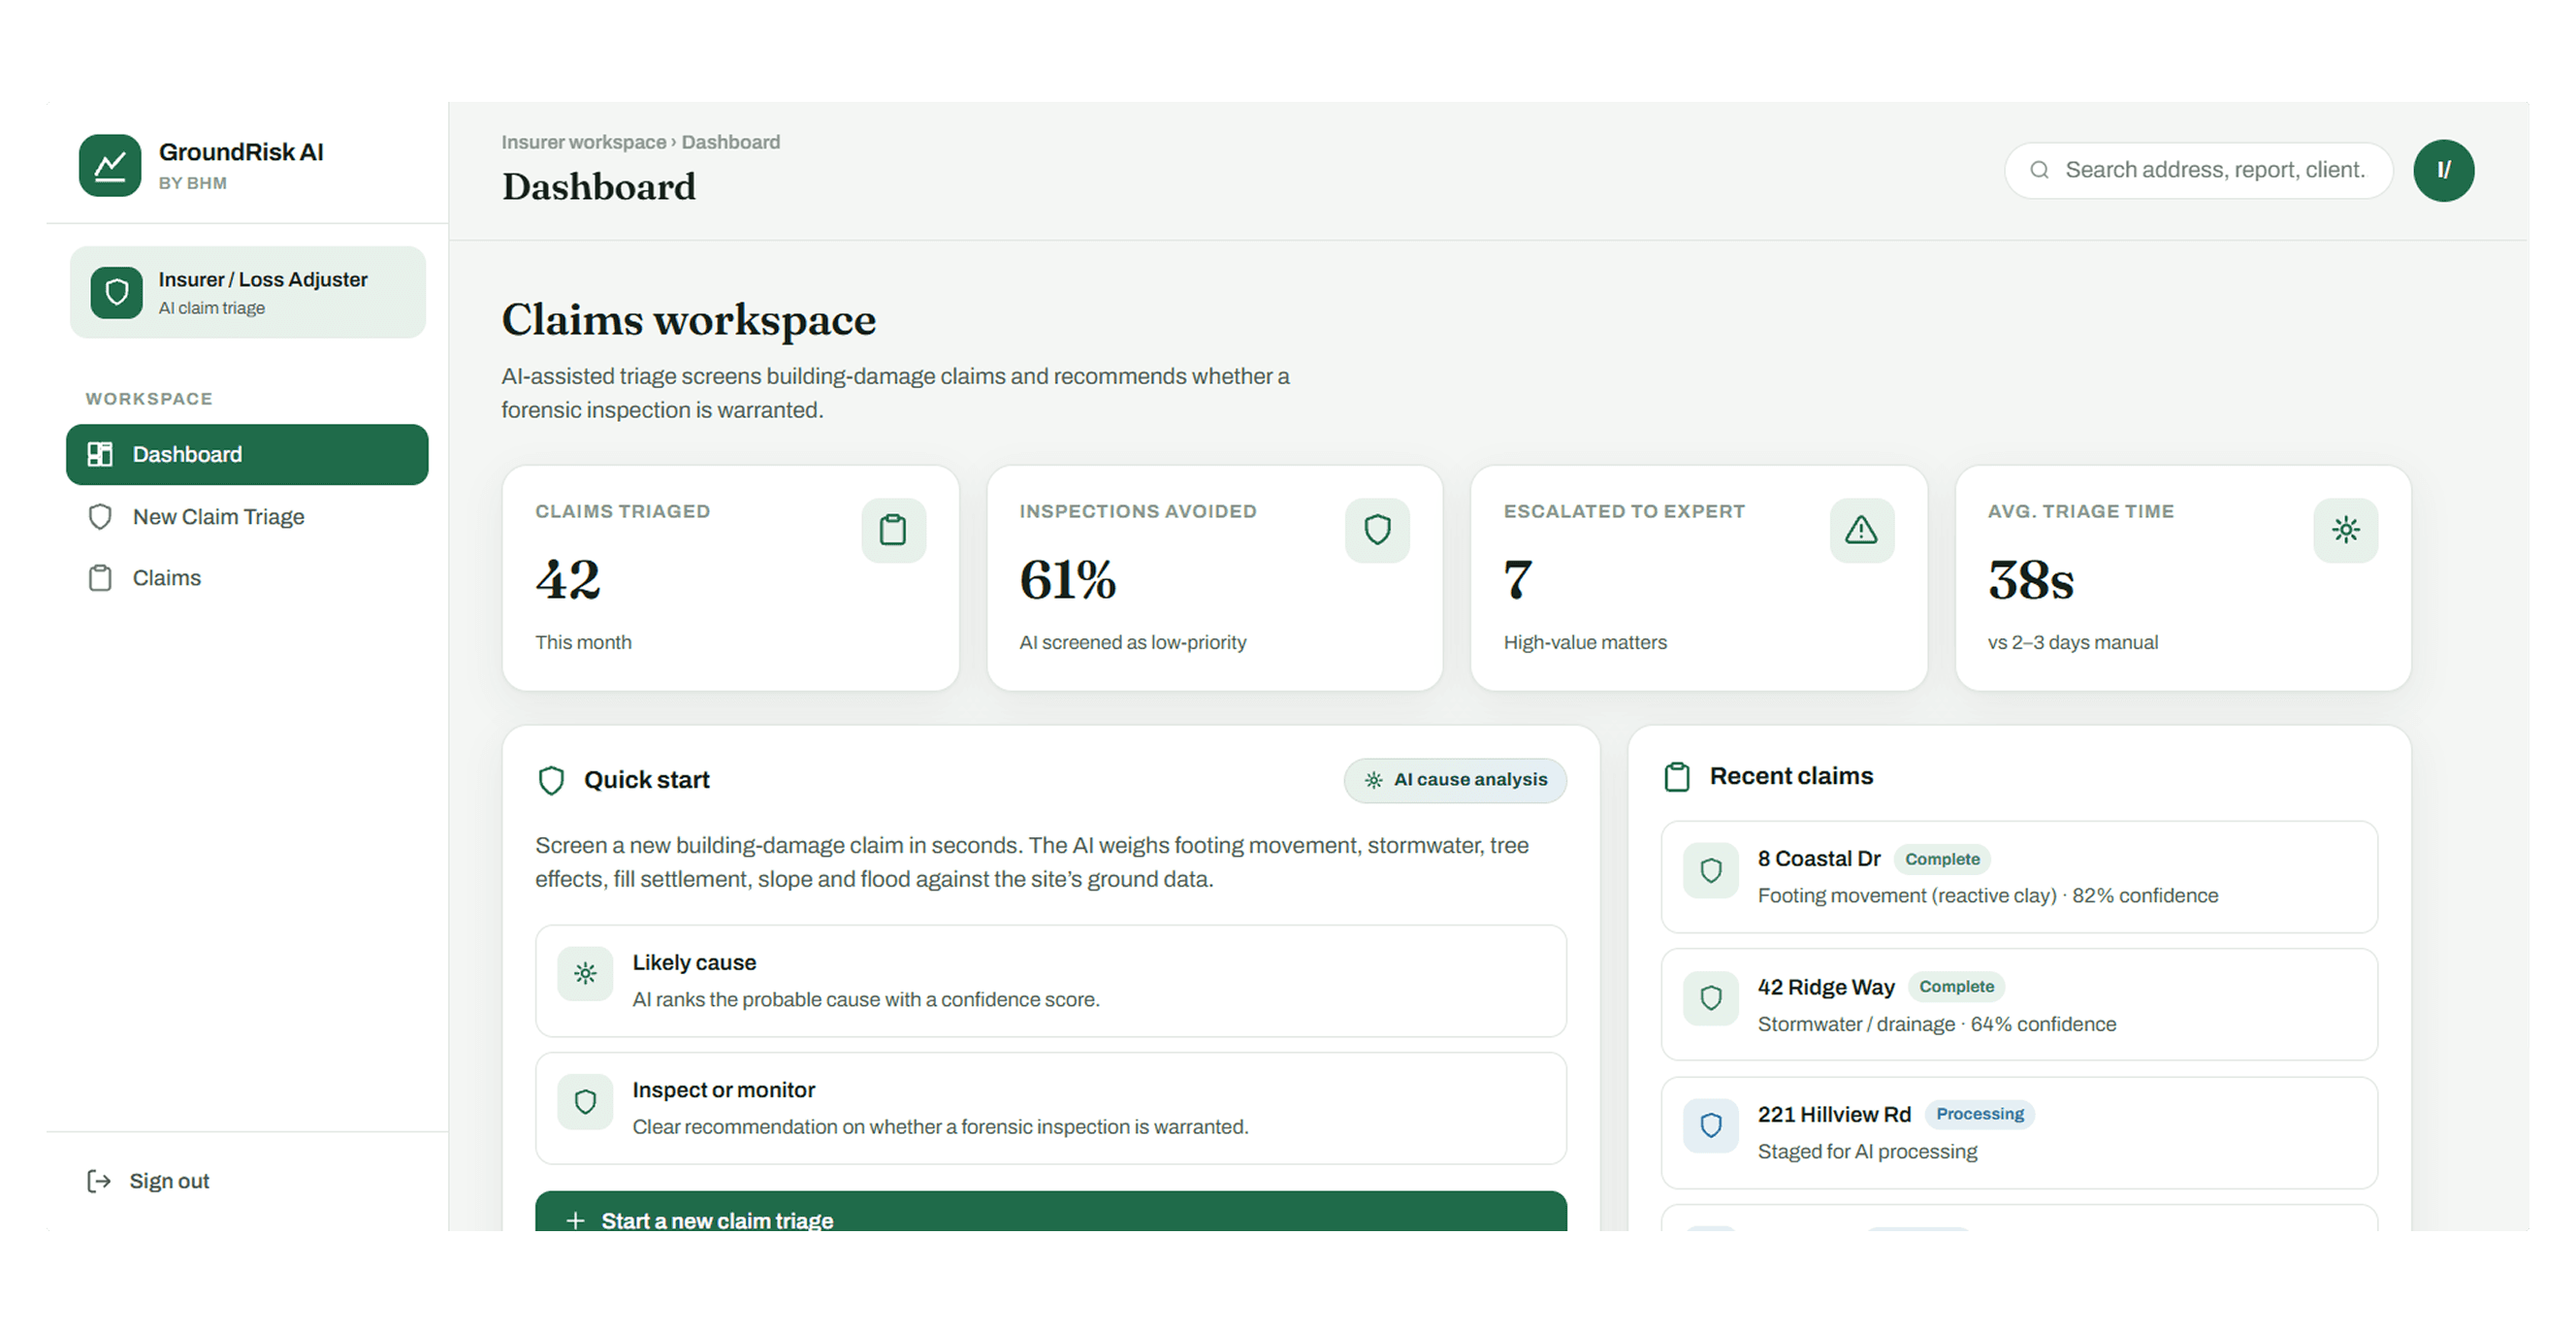This screenshot has height=1333, width=2576.
Task: Click warning triangle in Escalated to Expert card
Action: click(1861, 530)
